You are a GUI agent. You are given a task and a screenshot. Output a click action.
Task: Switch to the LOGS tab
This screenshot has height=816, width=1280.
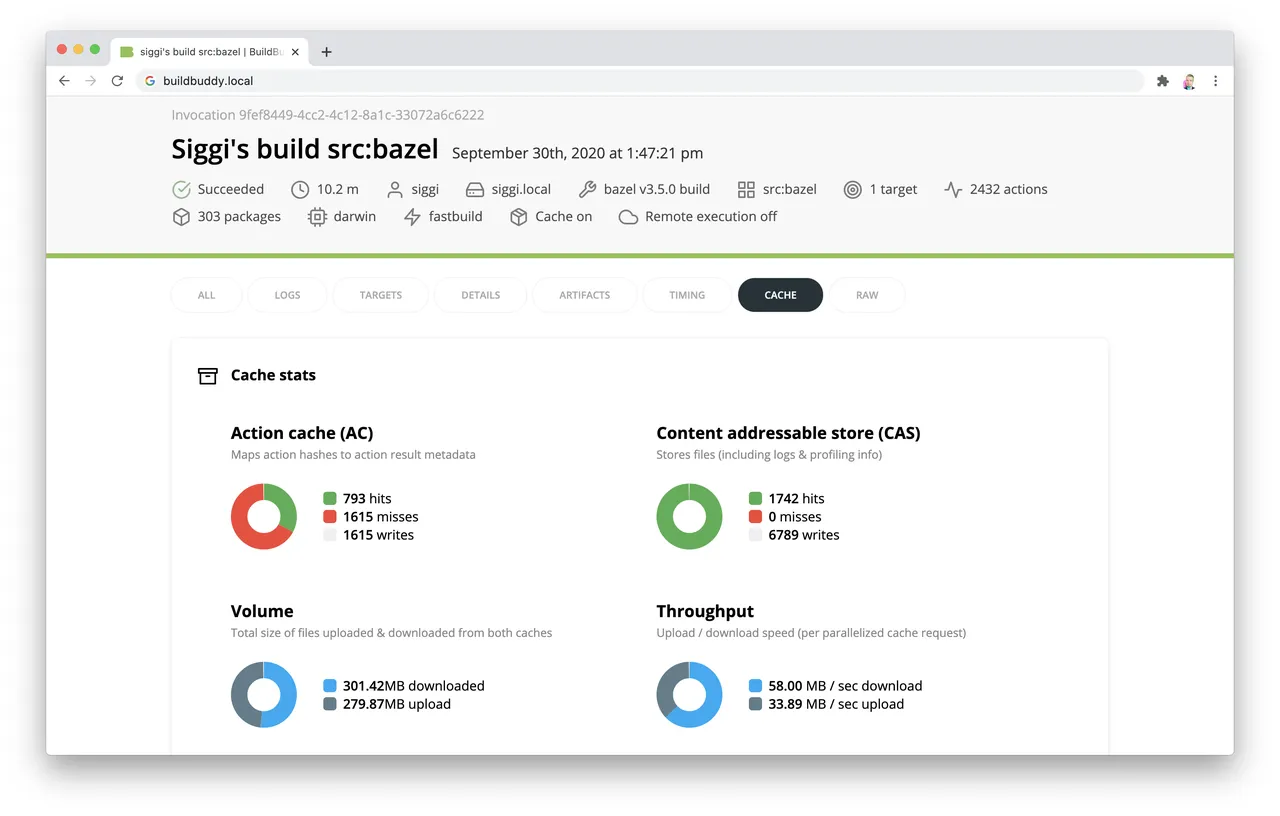(287, 295)
